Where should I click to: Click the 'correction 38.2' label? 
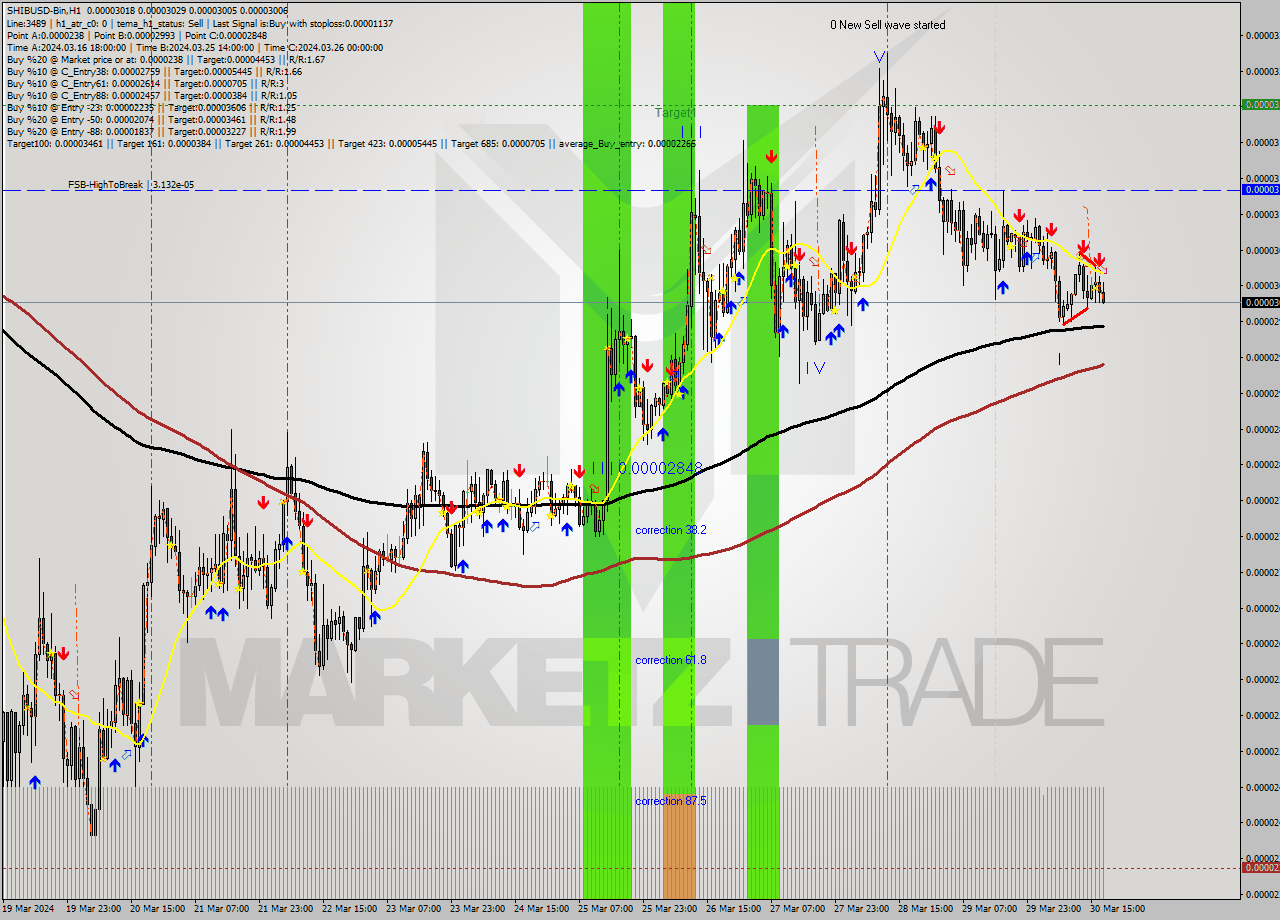671,530
